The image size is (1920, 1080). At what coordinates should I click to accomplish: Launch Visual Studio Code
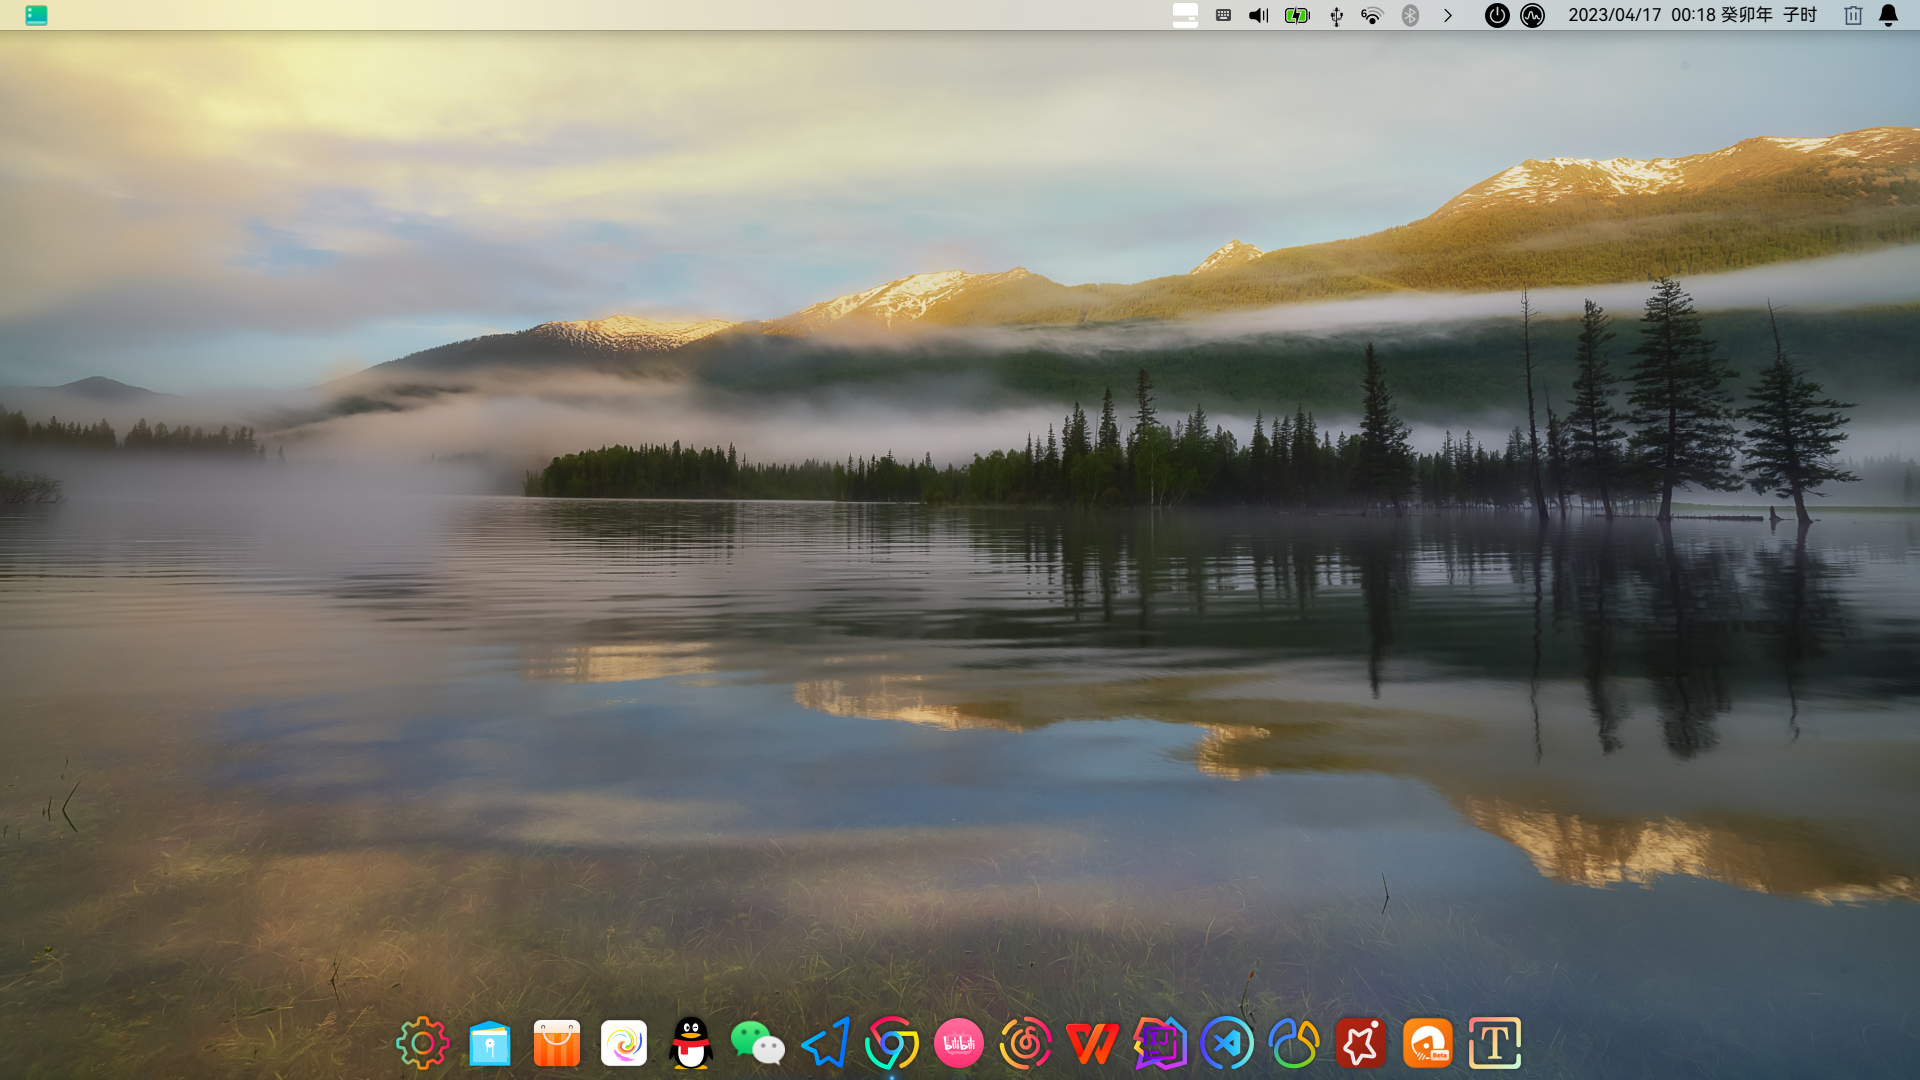[x=1227, y=1043]
